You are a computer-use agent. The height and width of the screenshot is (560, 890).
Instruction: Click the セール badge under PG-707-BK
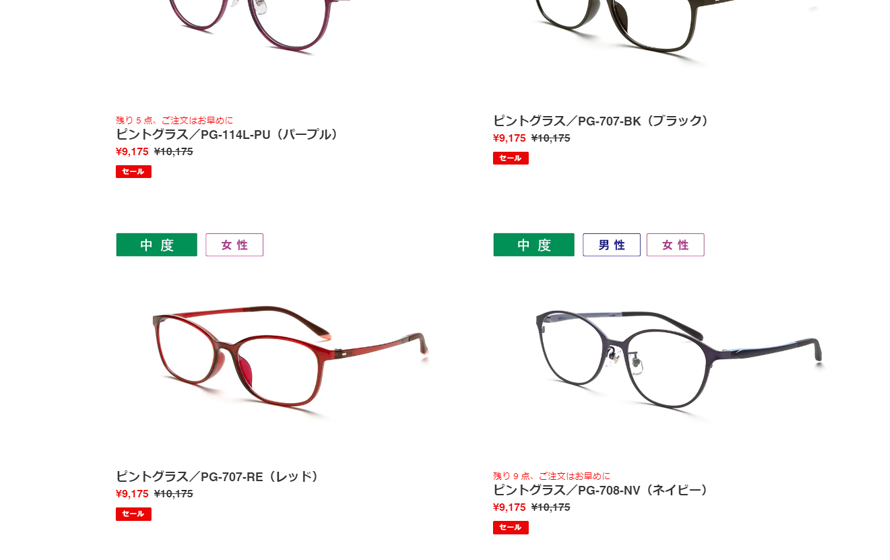511,158
